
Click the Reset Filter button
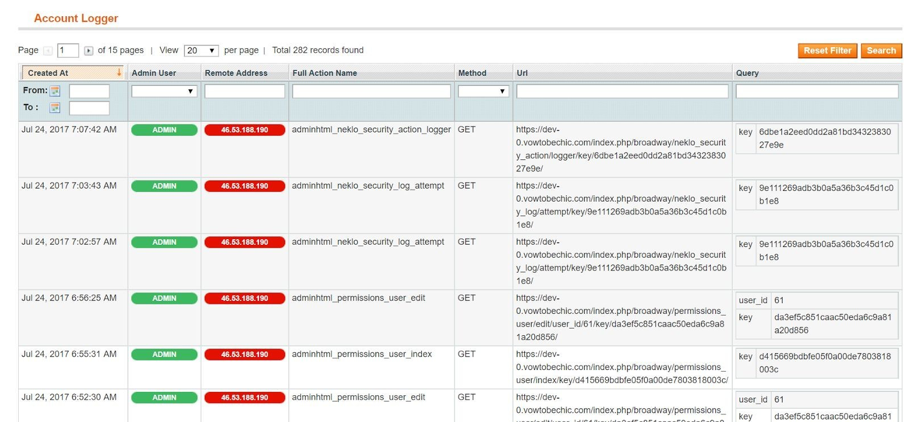point(827,51)
